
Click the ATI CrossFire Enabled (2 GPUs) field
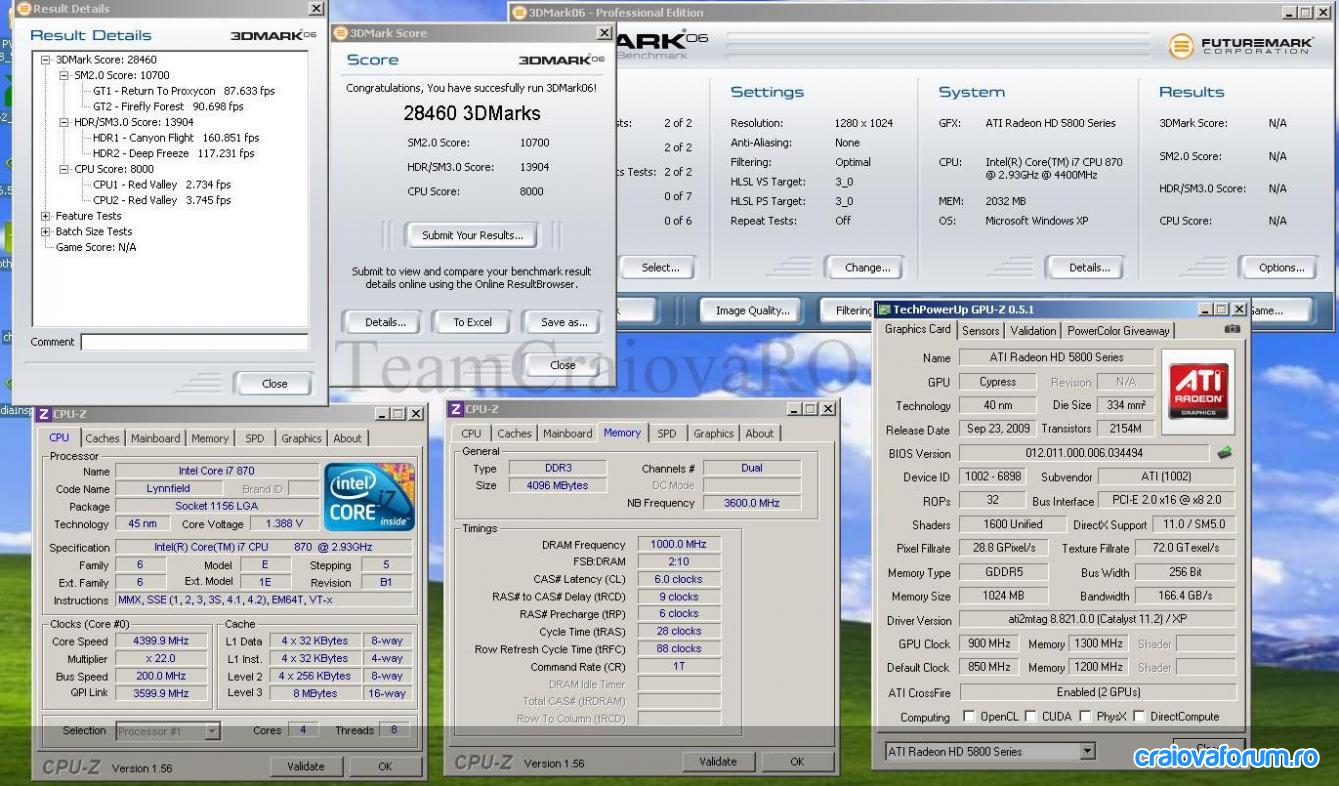(1098, 692)
